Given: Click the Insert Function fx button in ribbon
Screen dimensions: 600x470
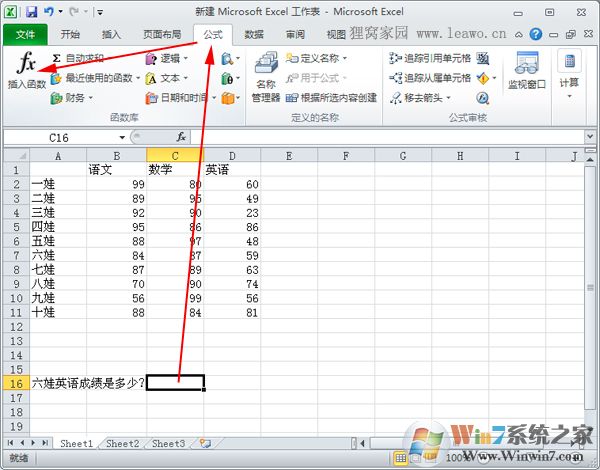Looking at the screenshot, I should 27,70.
